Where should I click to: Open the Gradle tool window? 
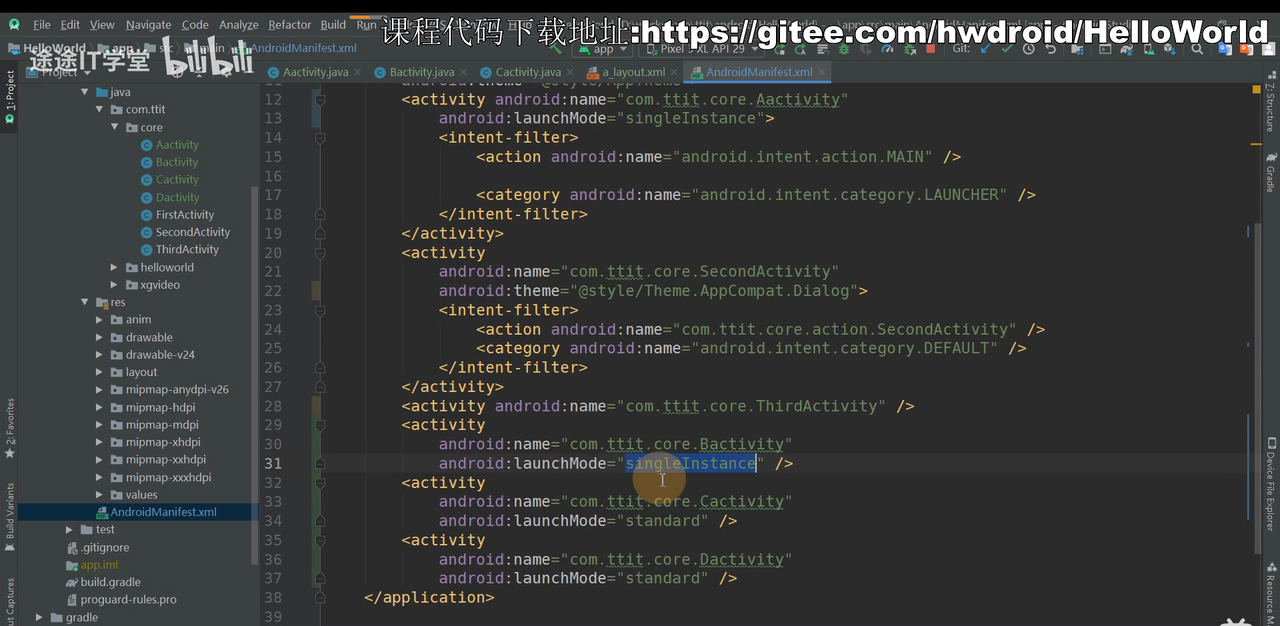pyautogui.click(x=1271, y=172)
